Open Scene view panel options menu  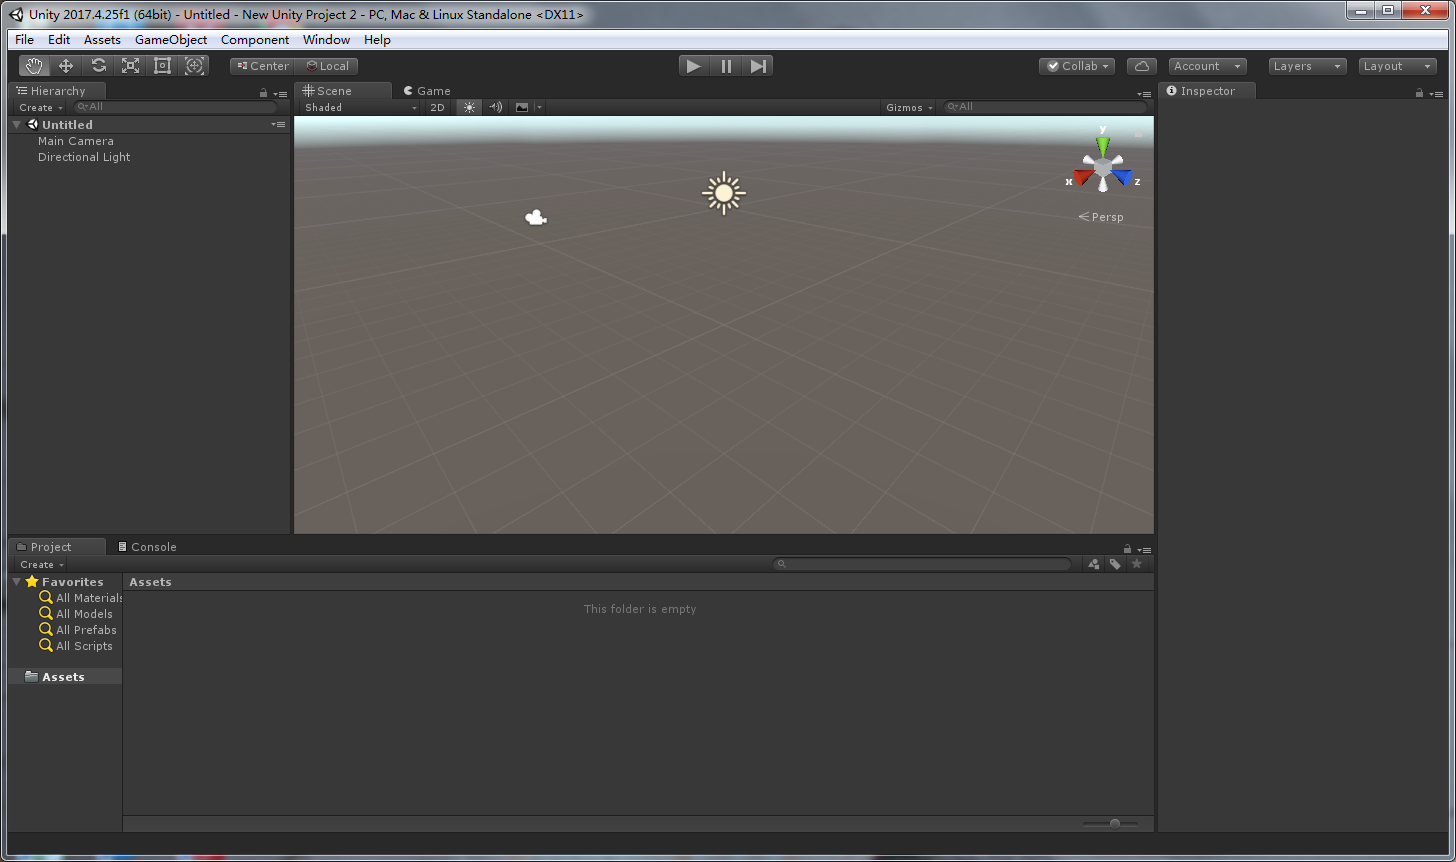[x=1144, y=93]
